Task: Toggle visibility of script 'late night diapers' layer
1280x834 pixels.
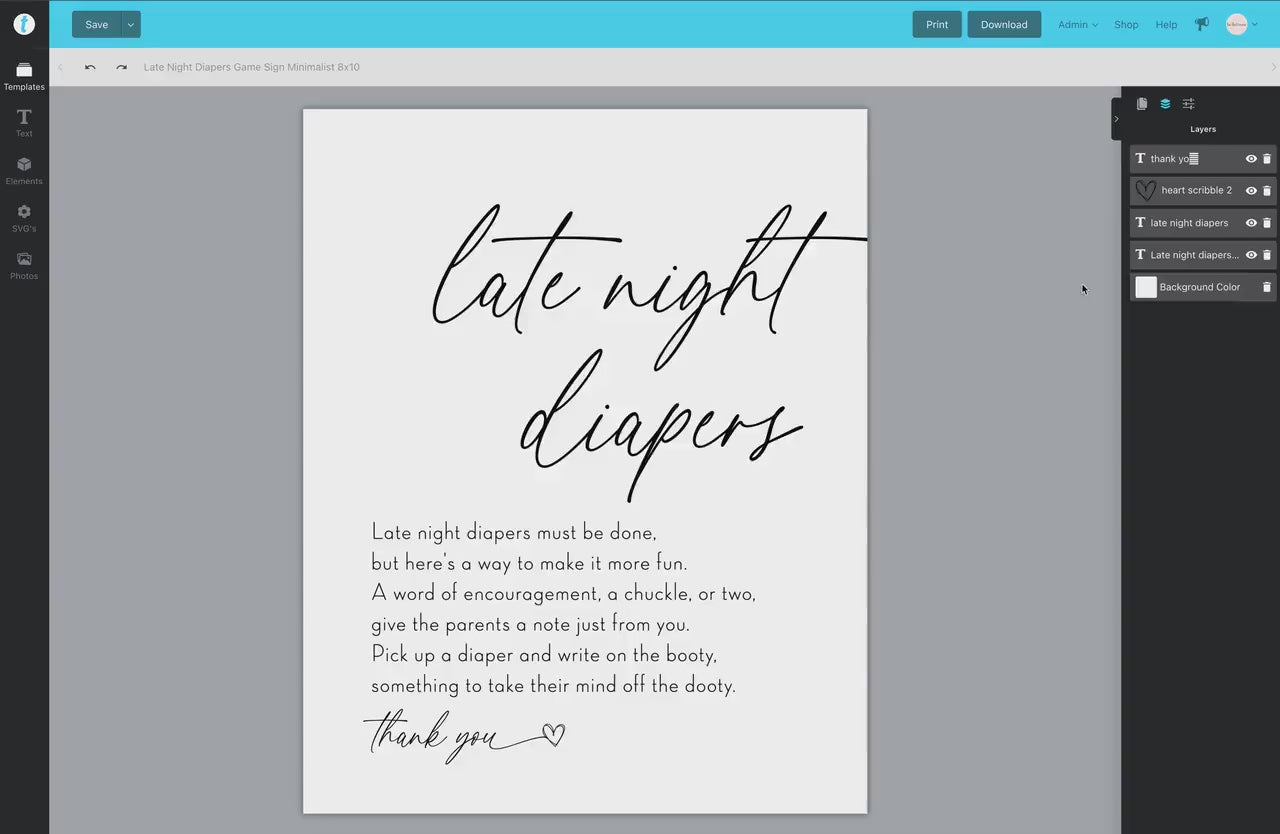Action: coord(1251,223)
